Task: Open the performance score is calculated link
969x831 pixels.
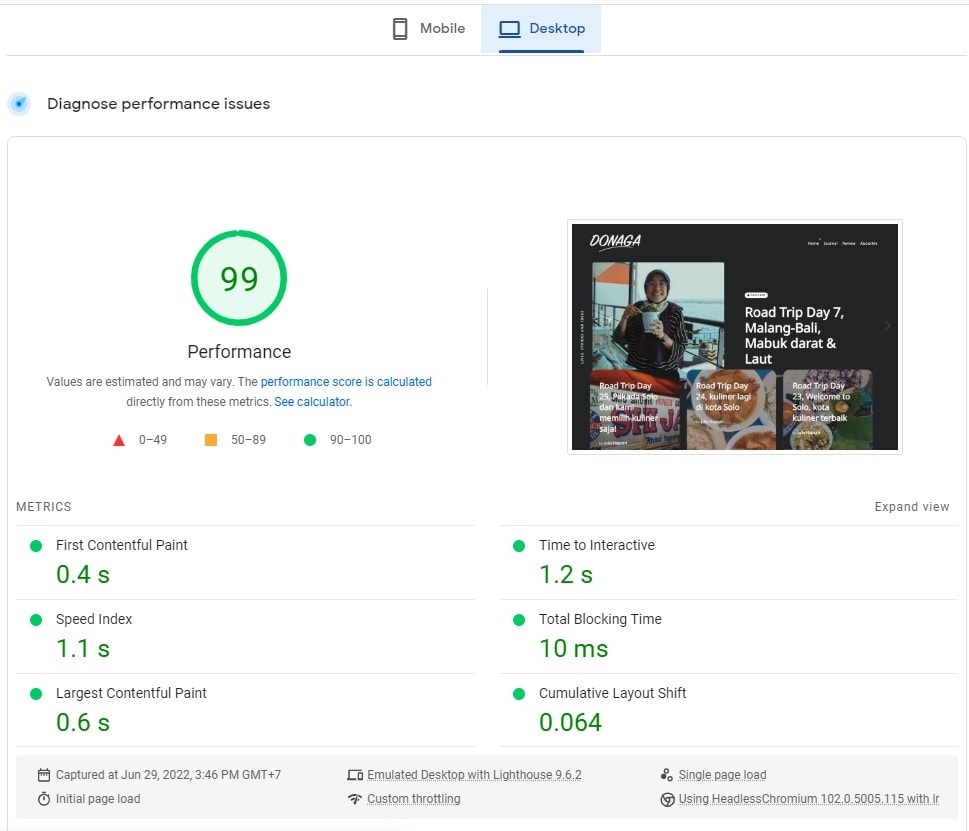Action: point(346,382)
